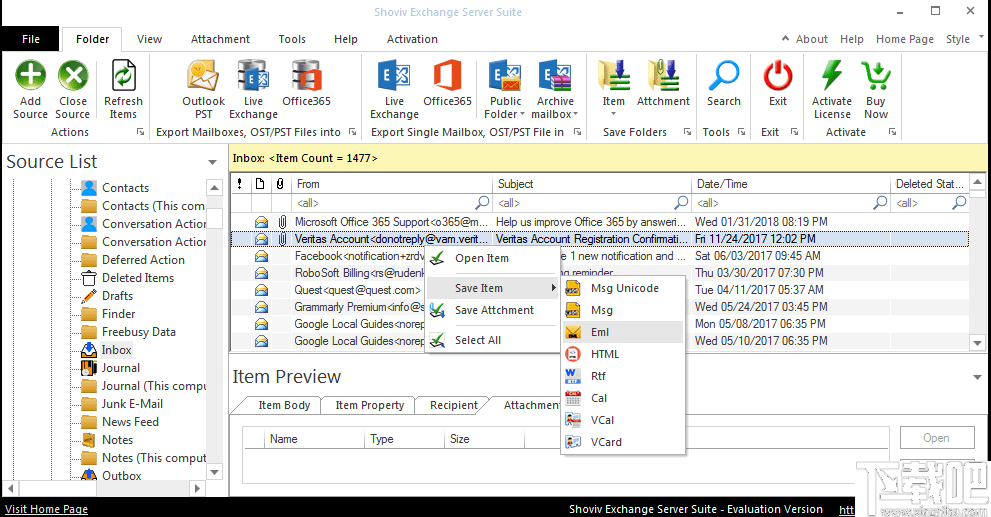The width and height of the screenshot is (991, 517).
Task: Open the Search tool
Action: pos(724,75)
